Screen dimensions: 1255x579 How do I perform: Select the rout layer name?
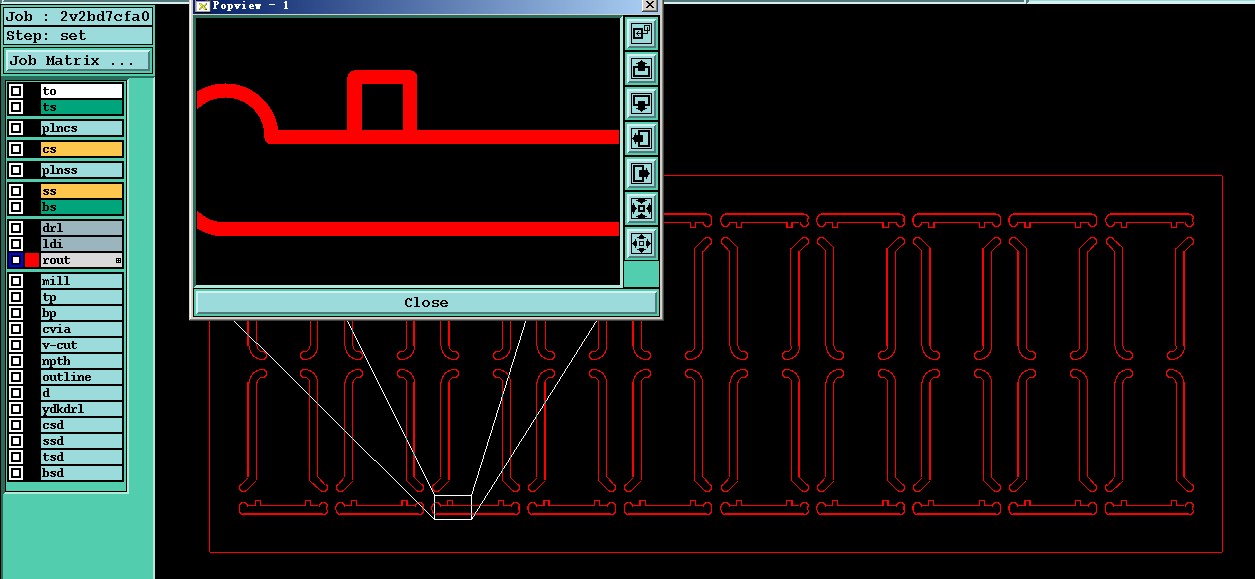(x=82, y=260)
